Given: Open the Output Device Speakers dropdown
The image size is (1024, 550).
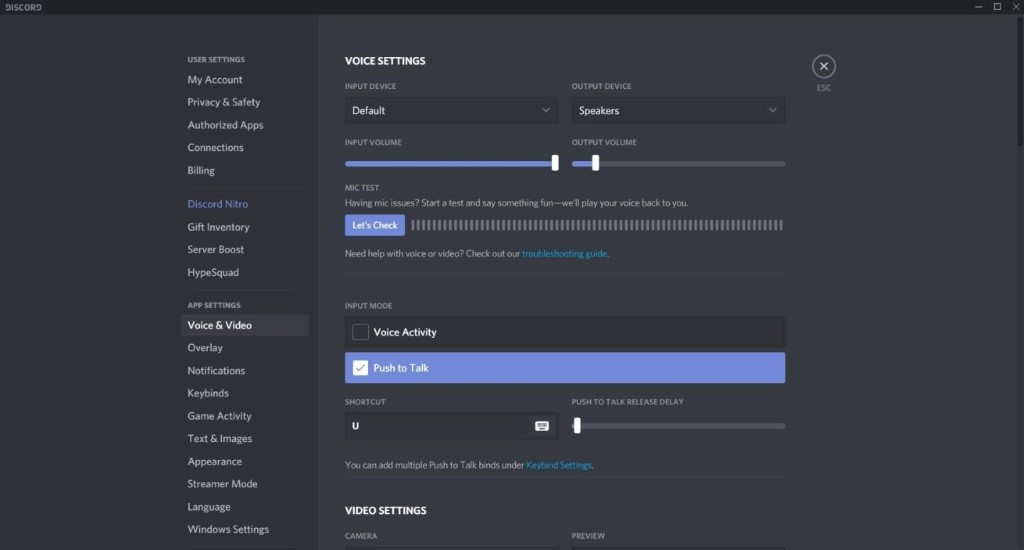Looking at the screenshot, I should [678, 110].
